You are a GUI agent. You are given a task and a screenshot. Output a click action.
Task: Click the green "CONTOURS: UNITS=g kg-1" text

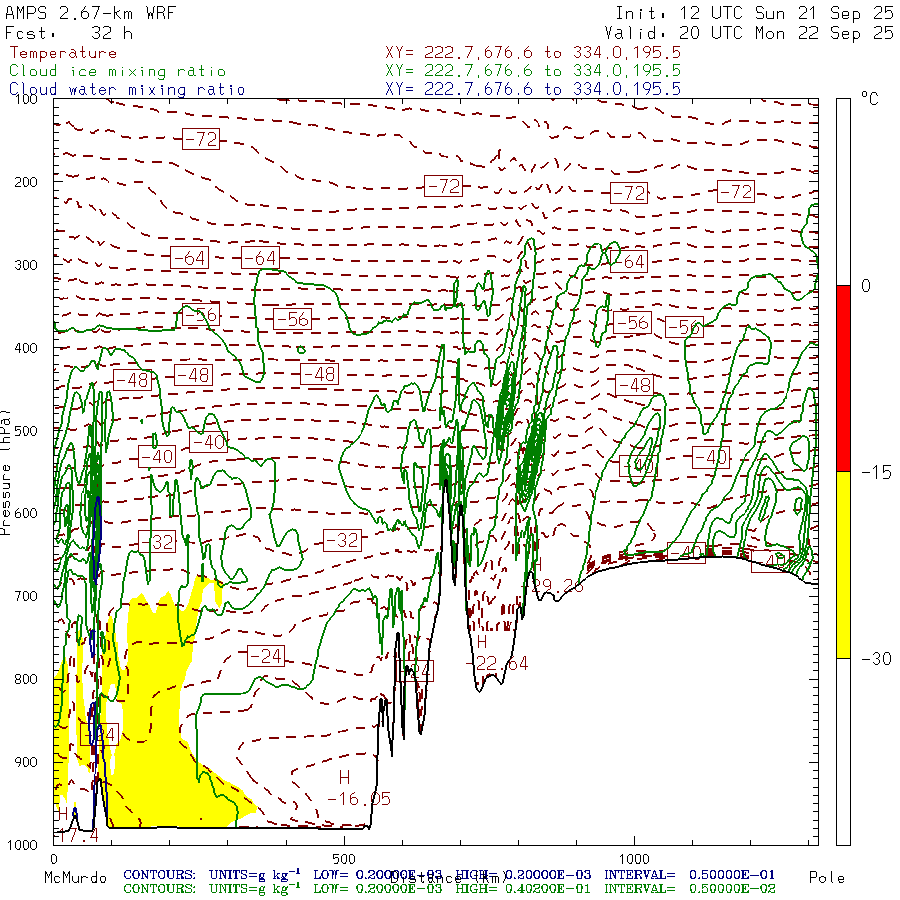click(x=211, y=889)
